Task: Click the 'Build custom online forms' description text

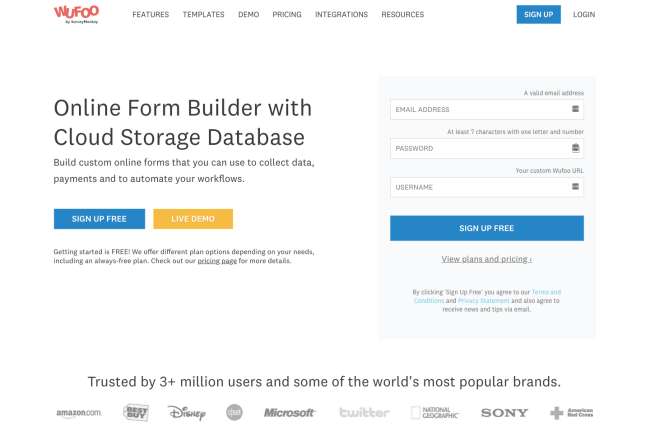Action: (184, 171)
